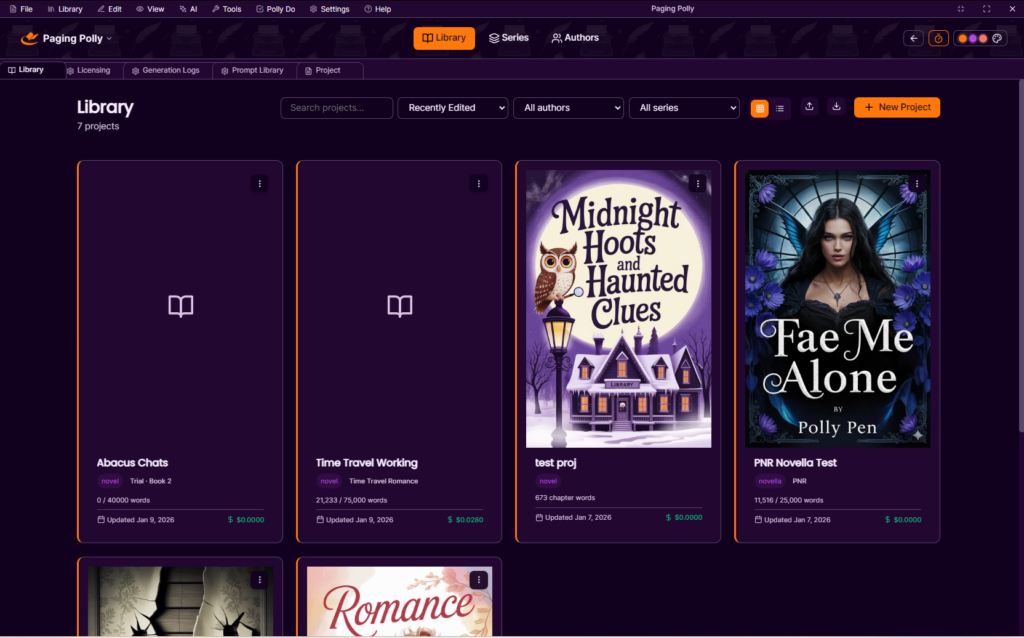This screenshot has width=1024, height=638.
Task: Go to the Authors section
Action: (575, 38)
